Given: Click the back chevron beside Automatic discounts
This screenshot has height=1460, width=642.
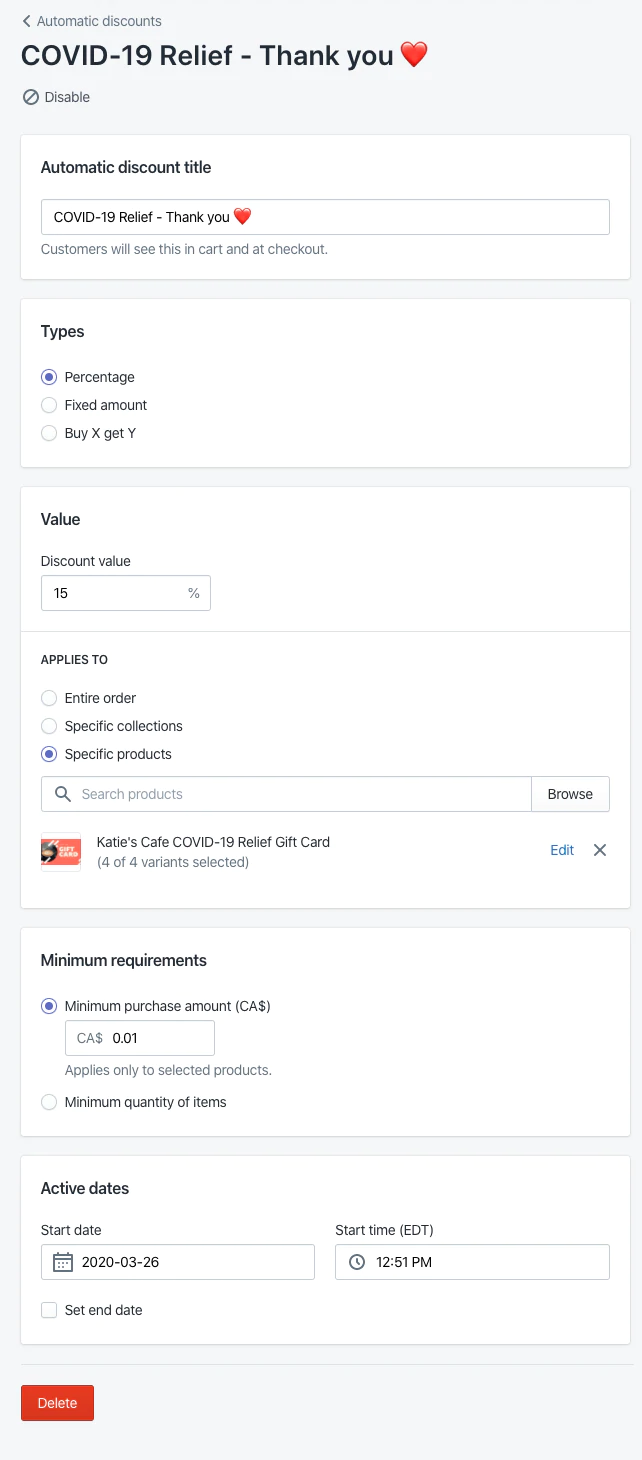Looking at the screenshot, I should [x=27, y=21].
